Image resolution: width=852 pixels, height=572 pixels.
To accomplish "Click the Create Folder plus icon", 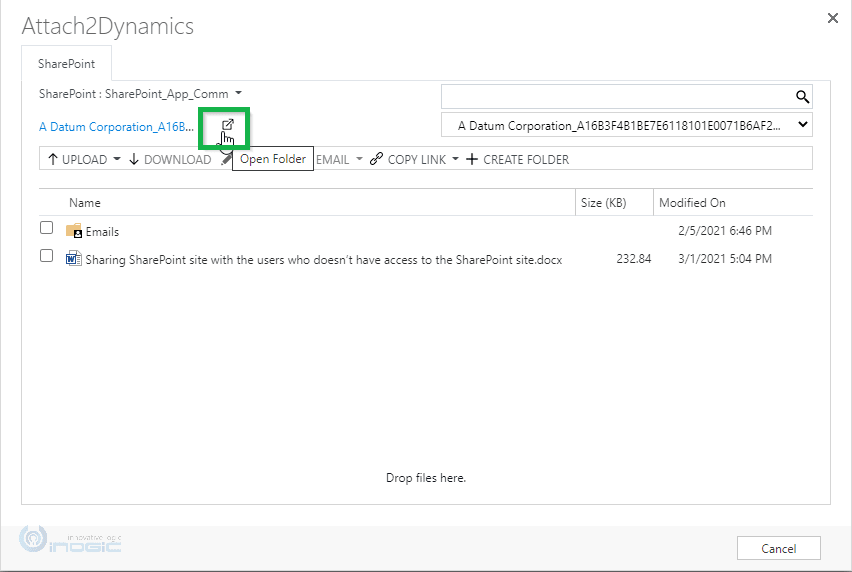I will coord(472,159).
